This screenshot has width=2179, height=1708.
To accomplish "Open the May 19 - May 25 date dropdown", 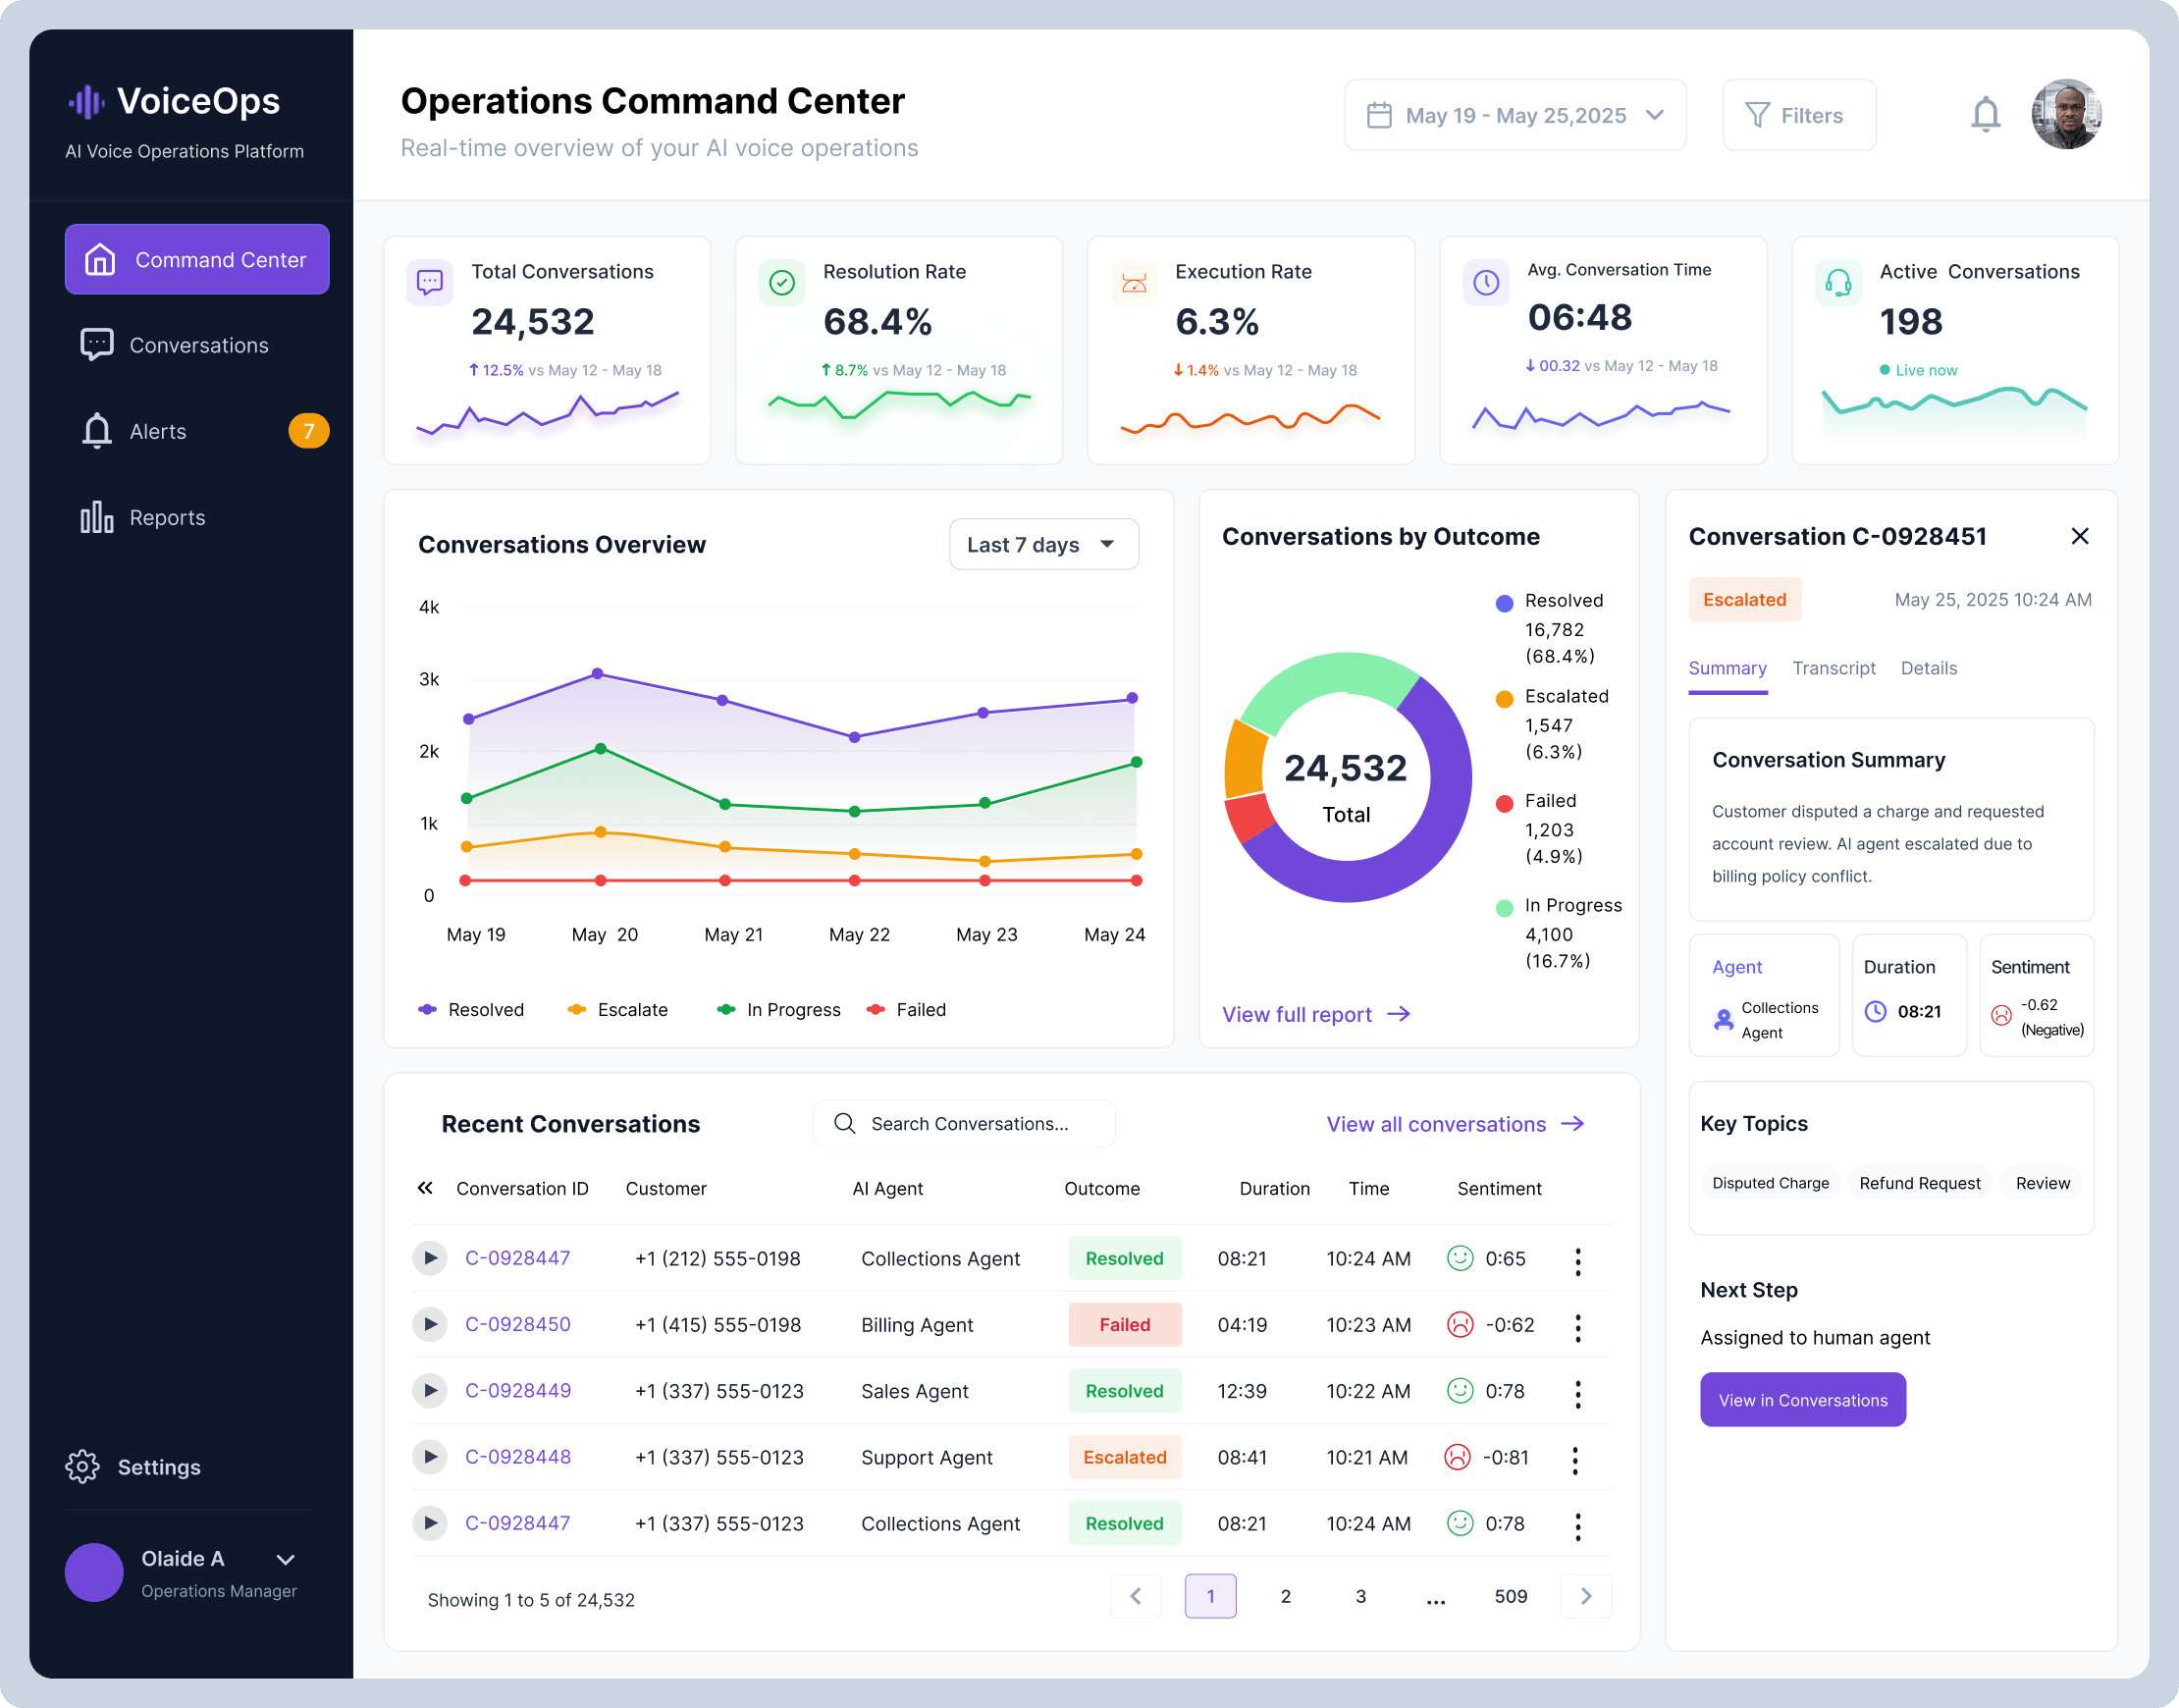I will point(1514,115).
